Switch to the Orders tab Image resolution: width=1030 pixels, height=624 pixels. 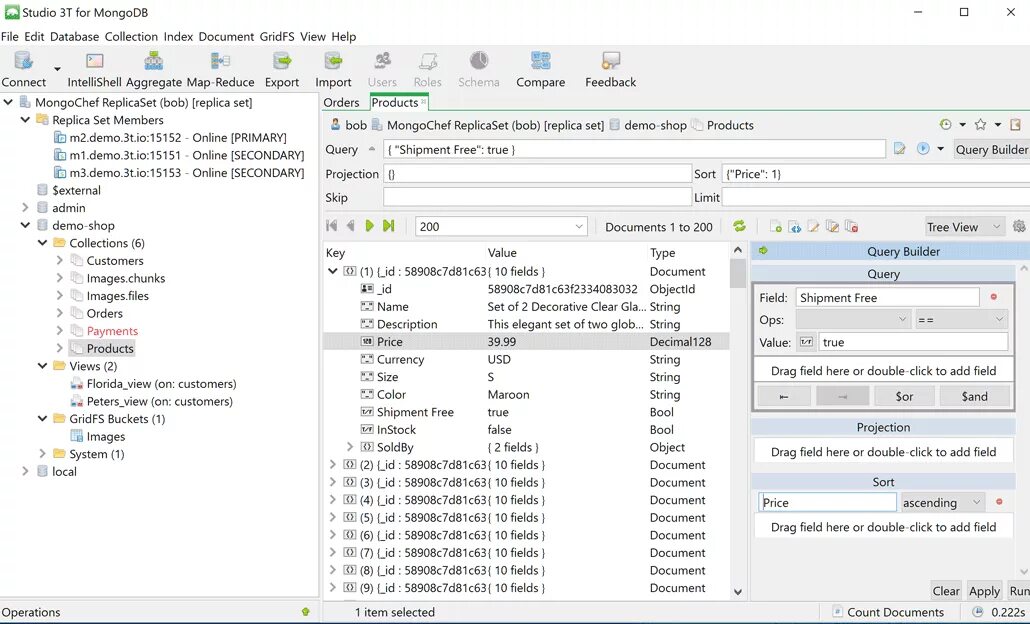pyautogui.click(x=341, y=102)
